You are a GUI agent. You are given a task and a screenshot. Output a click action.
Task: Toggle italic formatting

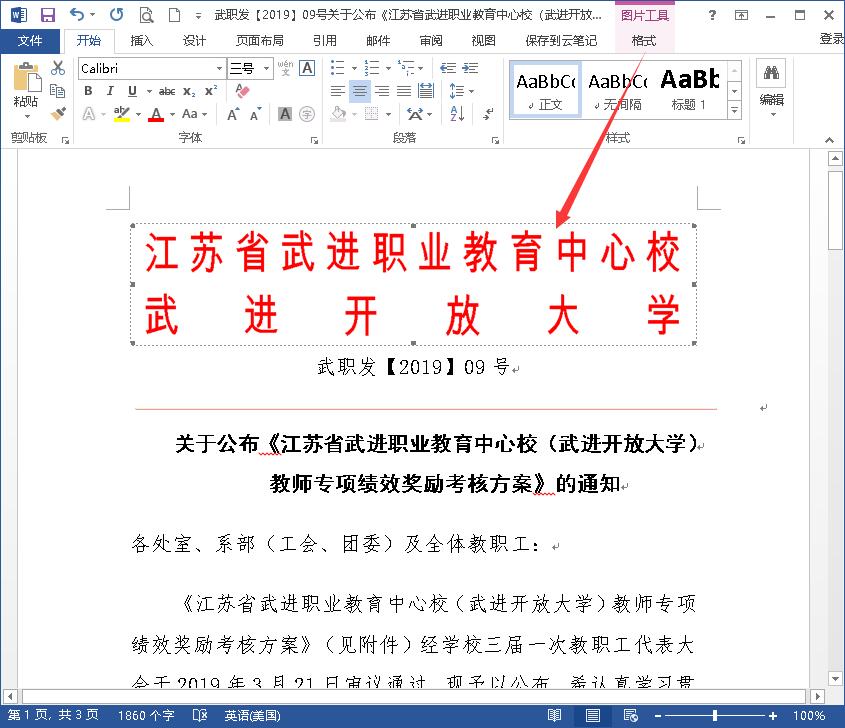[110, 90]
